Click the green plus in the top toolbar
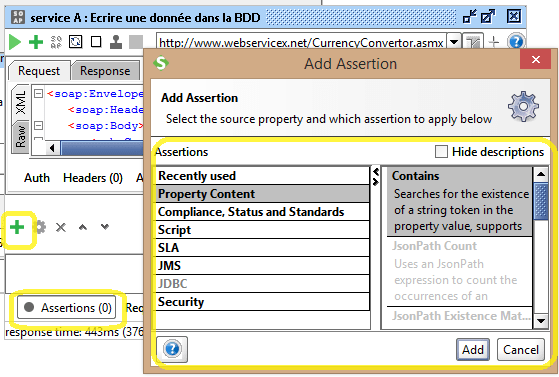The width and height of the screenshot is (559, 377). (36, 42)
